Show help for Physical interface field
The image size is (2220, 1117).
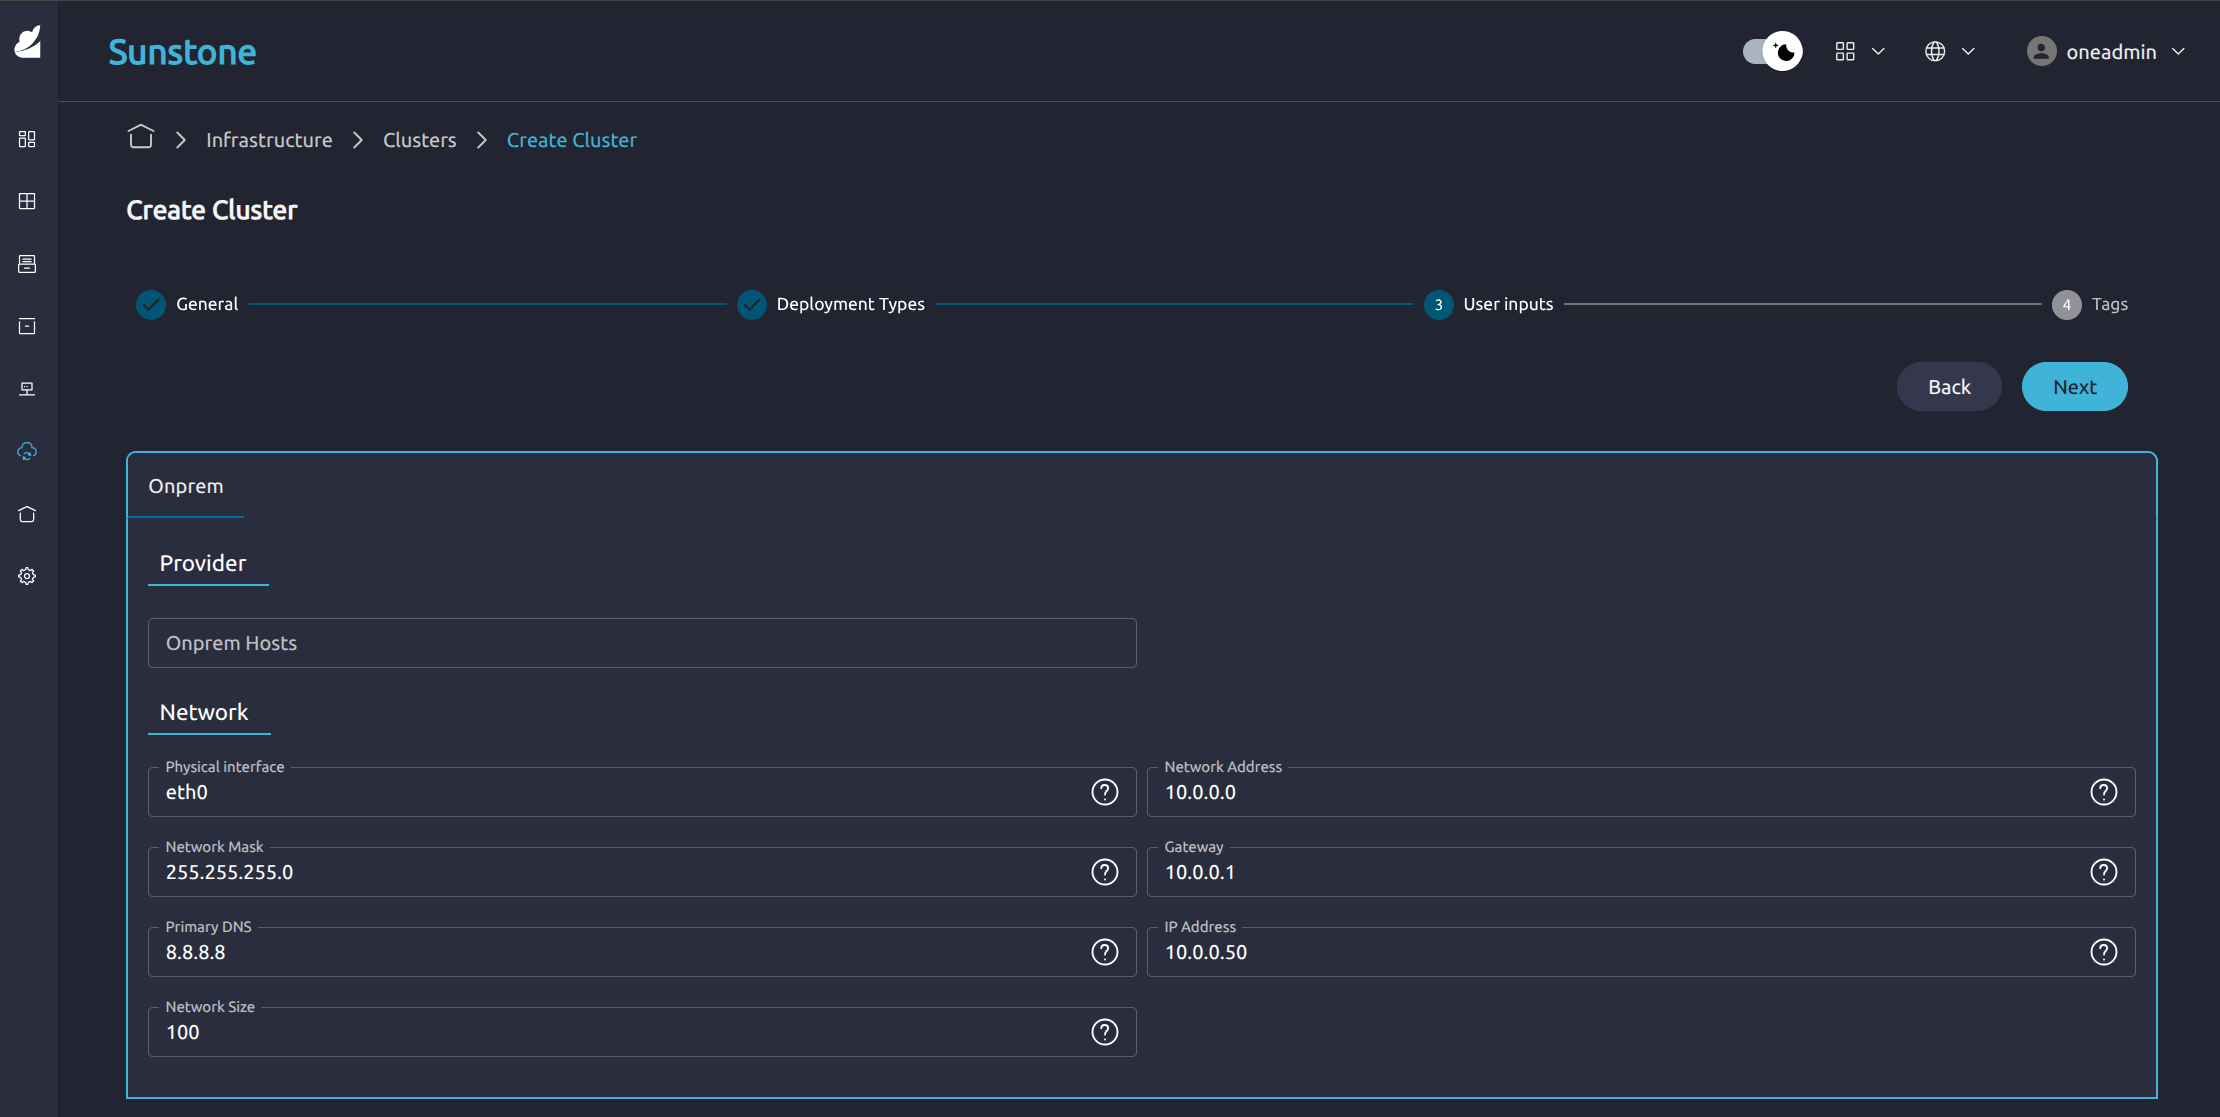click(1104, 792)
